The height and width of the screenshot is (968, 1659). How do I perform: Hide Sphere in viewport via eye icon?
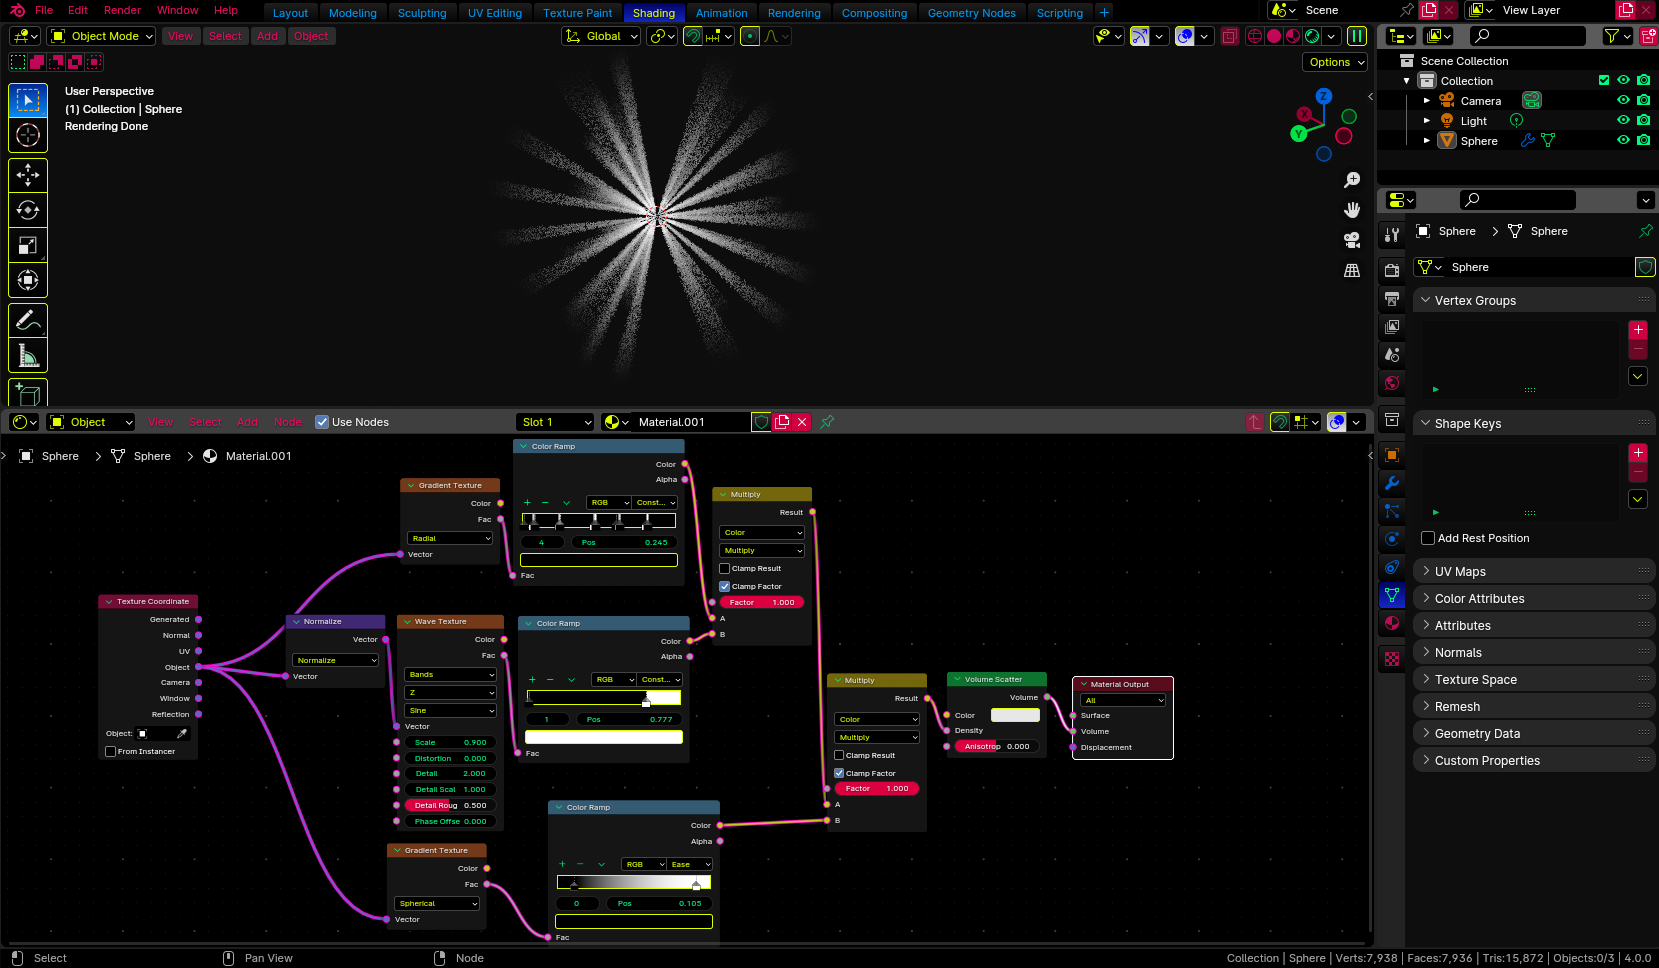coord(1623,140)
